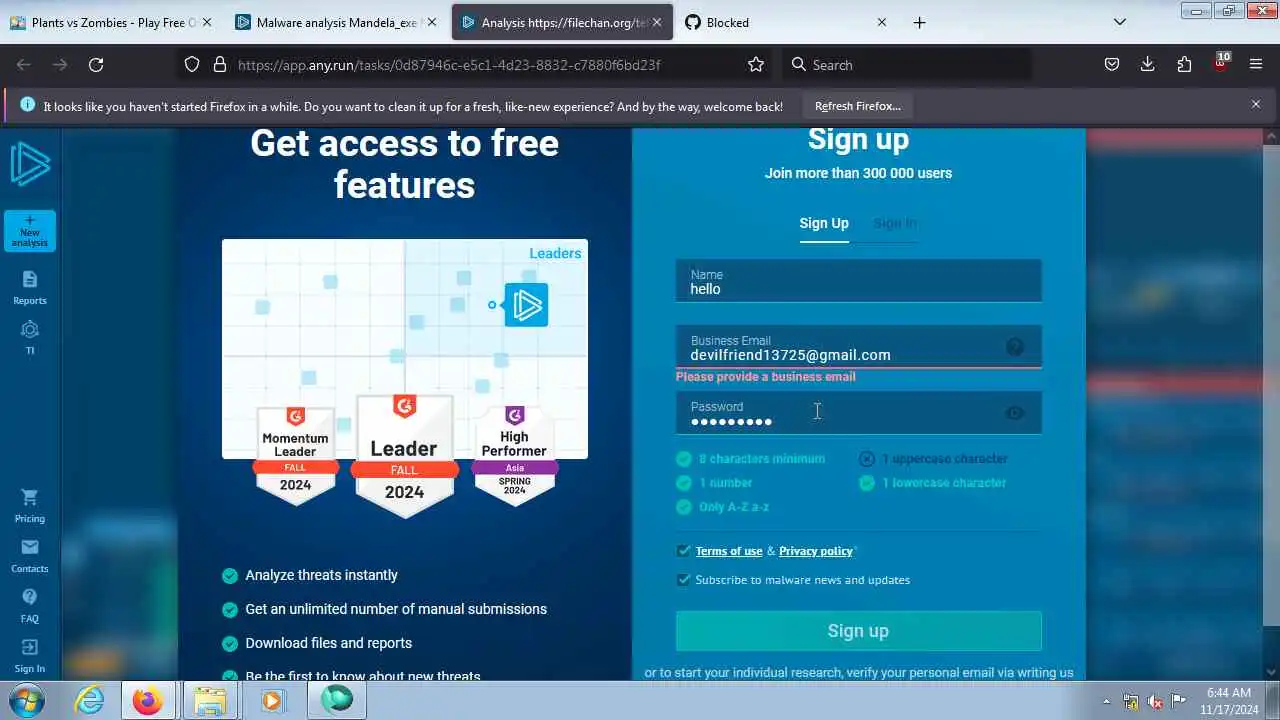Switch to the GitHub Blocked tab
The height and width of the screenshot is (720, 1280).
786,22
